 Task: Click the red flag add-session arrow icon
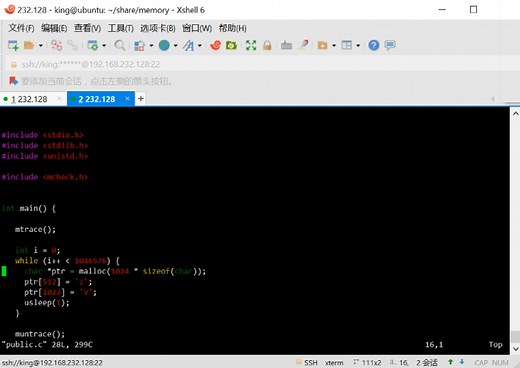[x=13, y=81]
